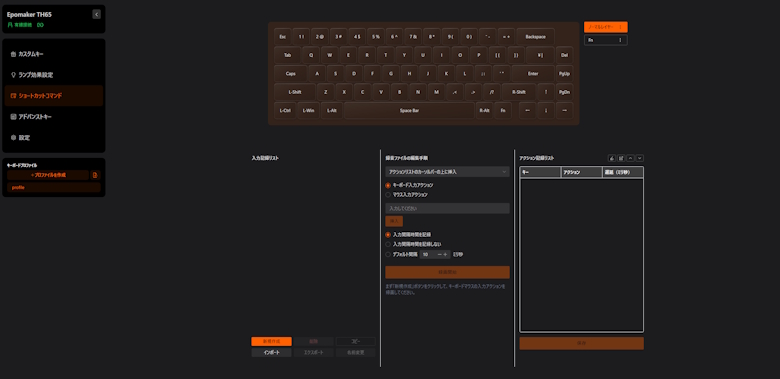Move action down with the down-chevron icon
Viewport: 780px width, 379px height.
(640, 158)
